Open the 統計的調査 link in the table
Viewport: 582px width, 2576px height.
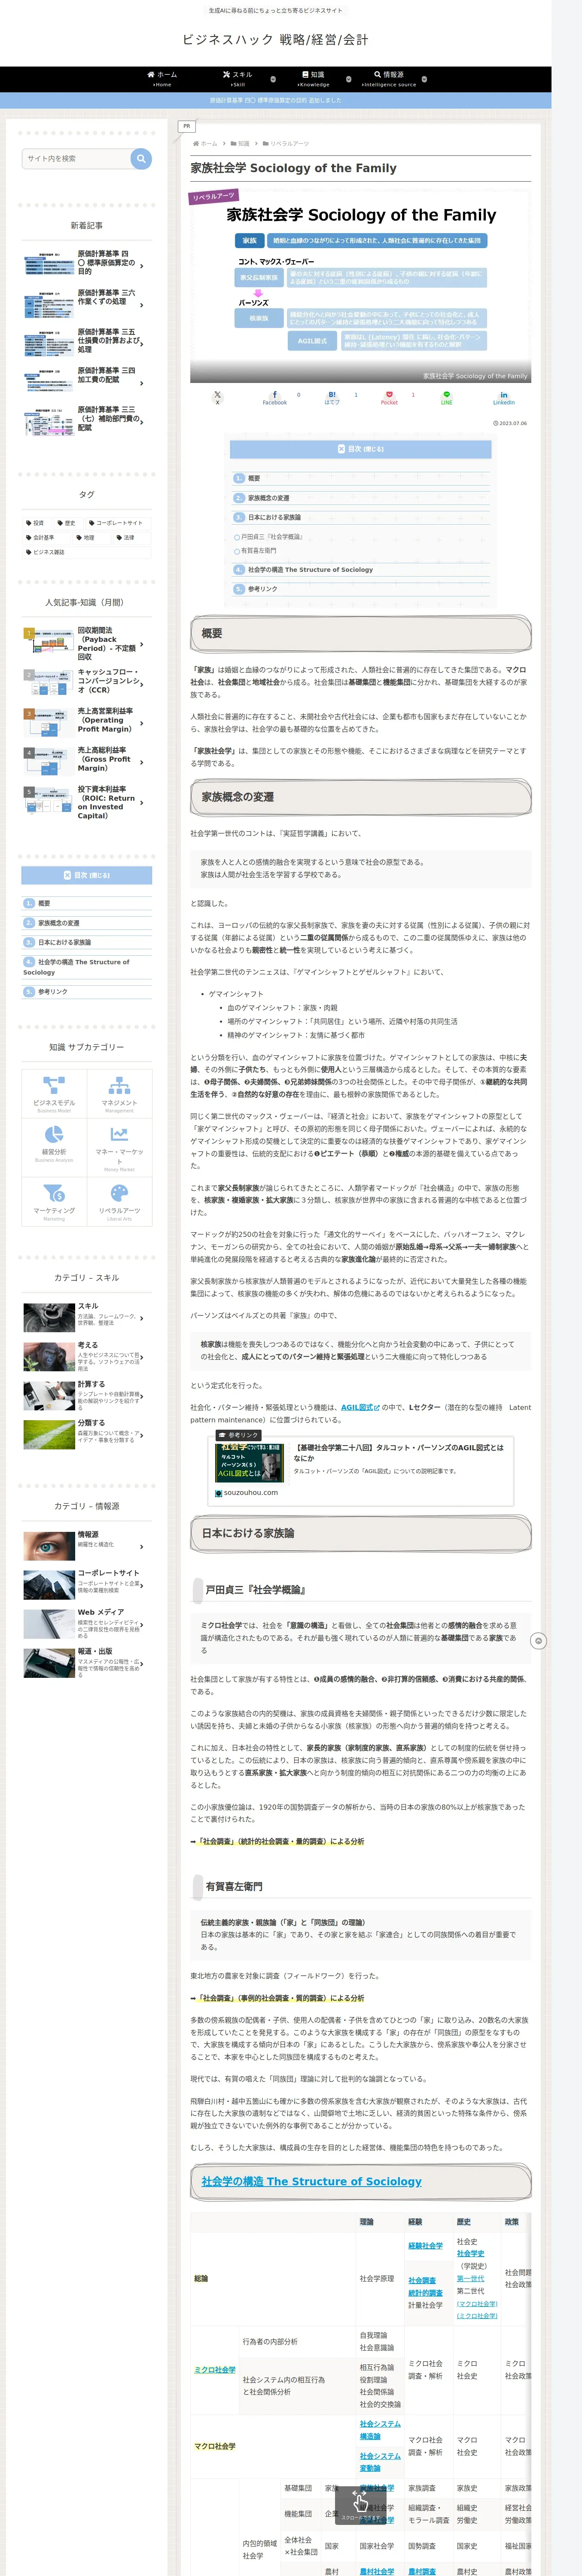[x=425, y=2293]
